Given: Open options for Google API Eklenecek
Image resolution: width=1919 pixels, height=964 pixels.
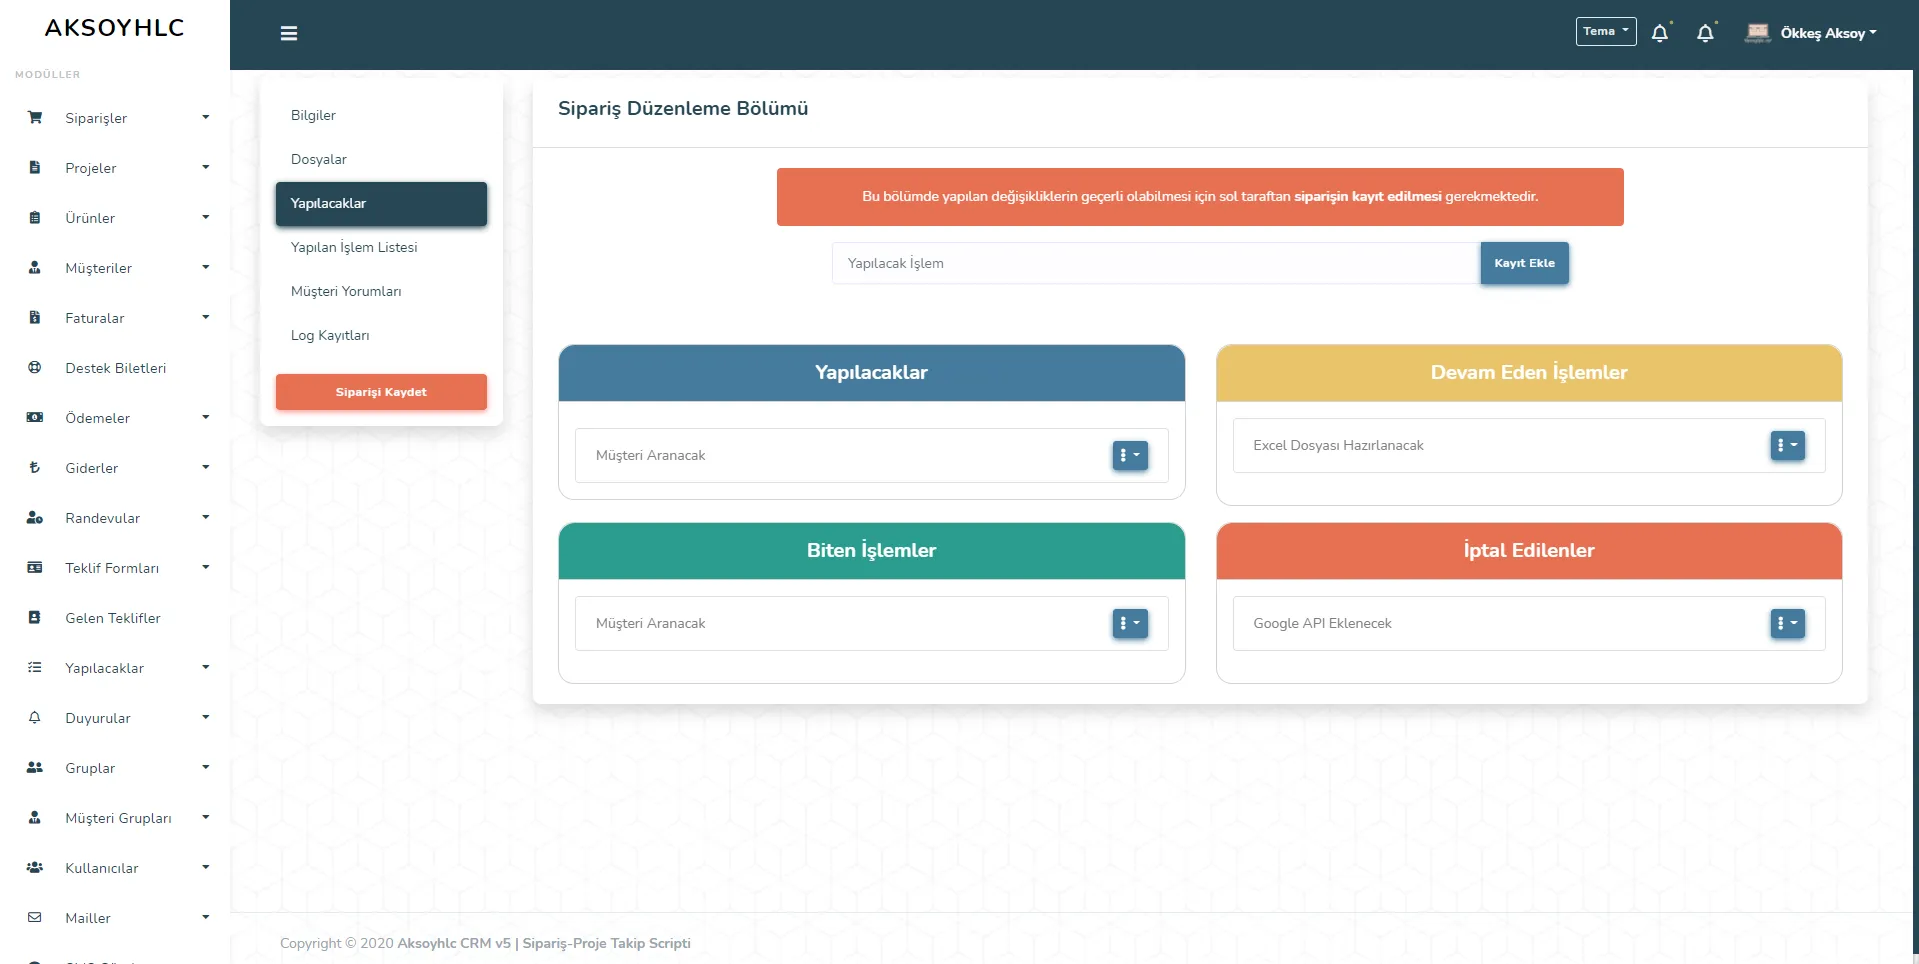Looking at the screenshot, I should coord(1787,623).
